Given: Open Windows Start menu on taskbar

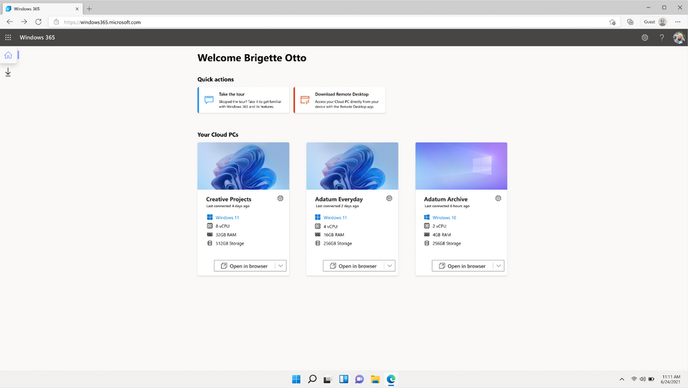Looking at the screenshot, I should [296, 379].
